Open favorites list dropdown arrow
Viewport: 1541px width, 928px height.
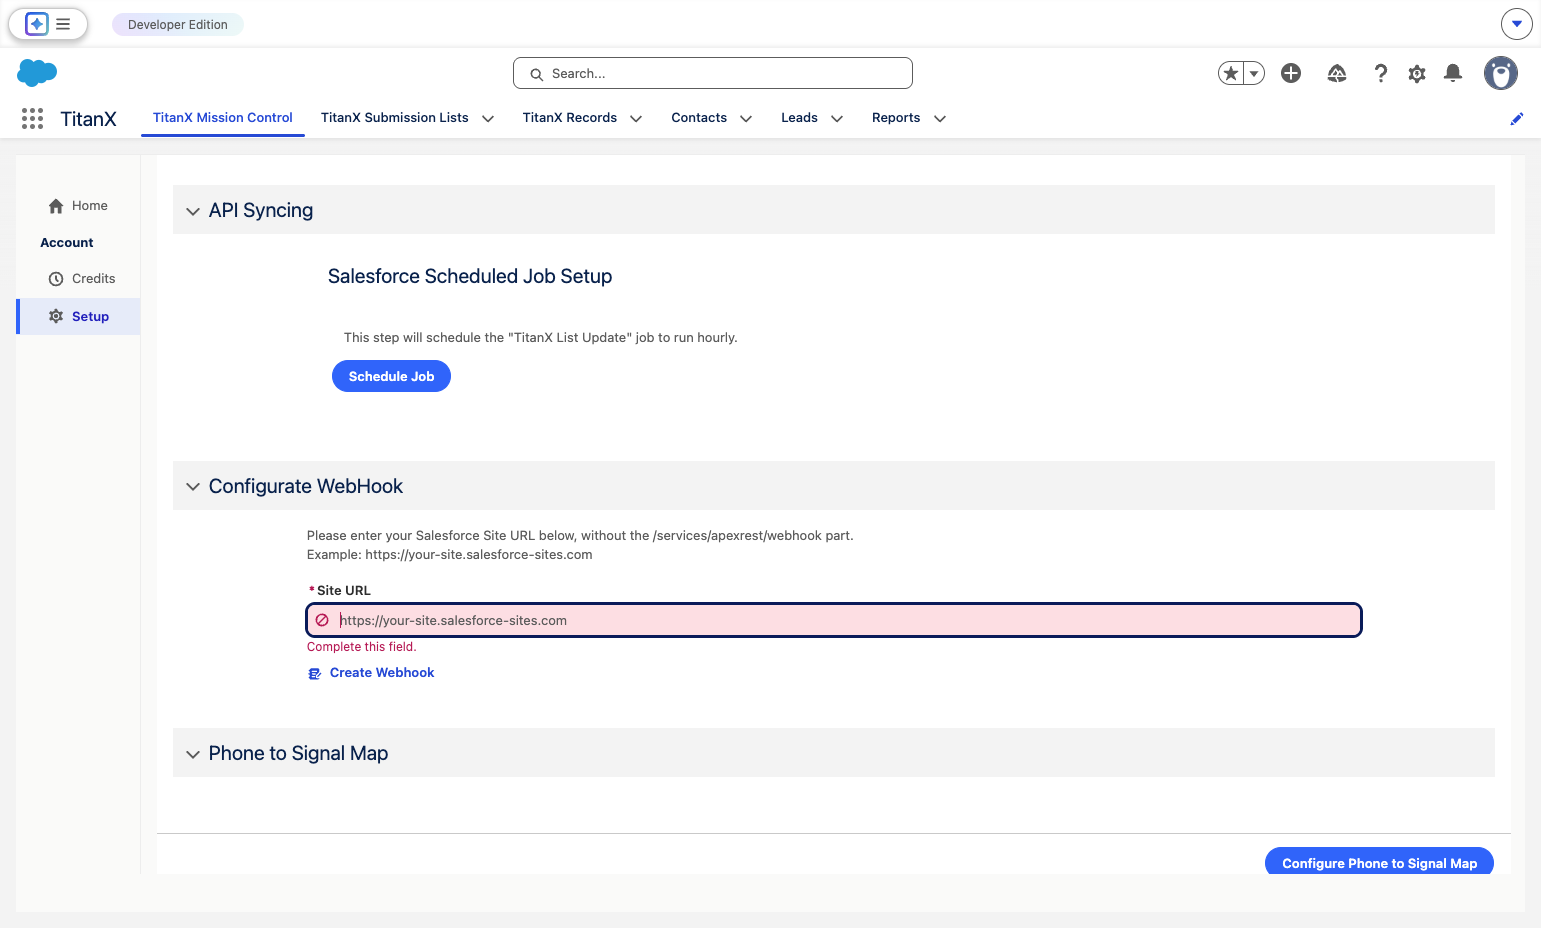click(1254, 73)
